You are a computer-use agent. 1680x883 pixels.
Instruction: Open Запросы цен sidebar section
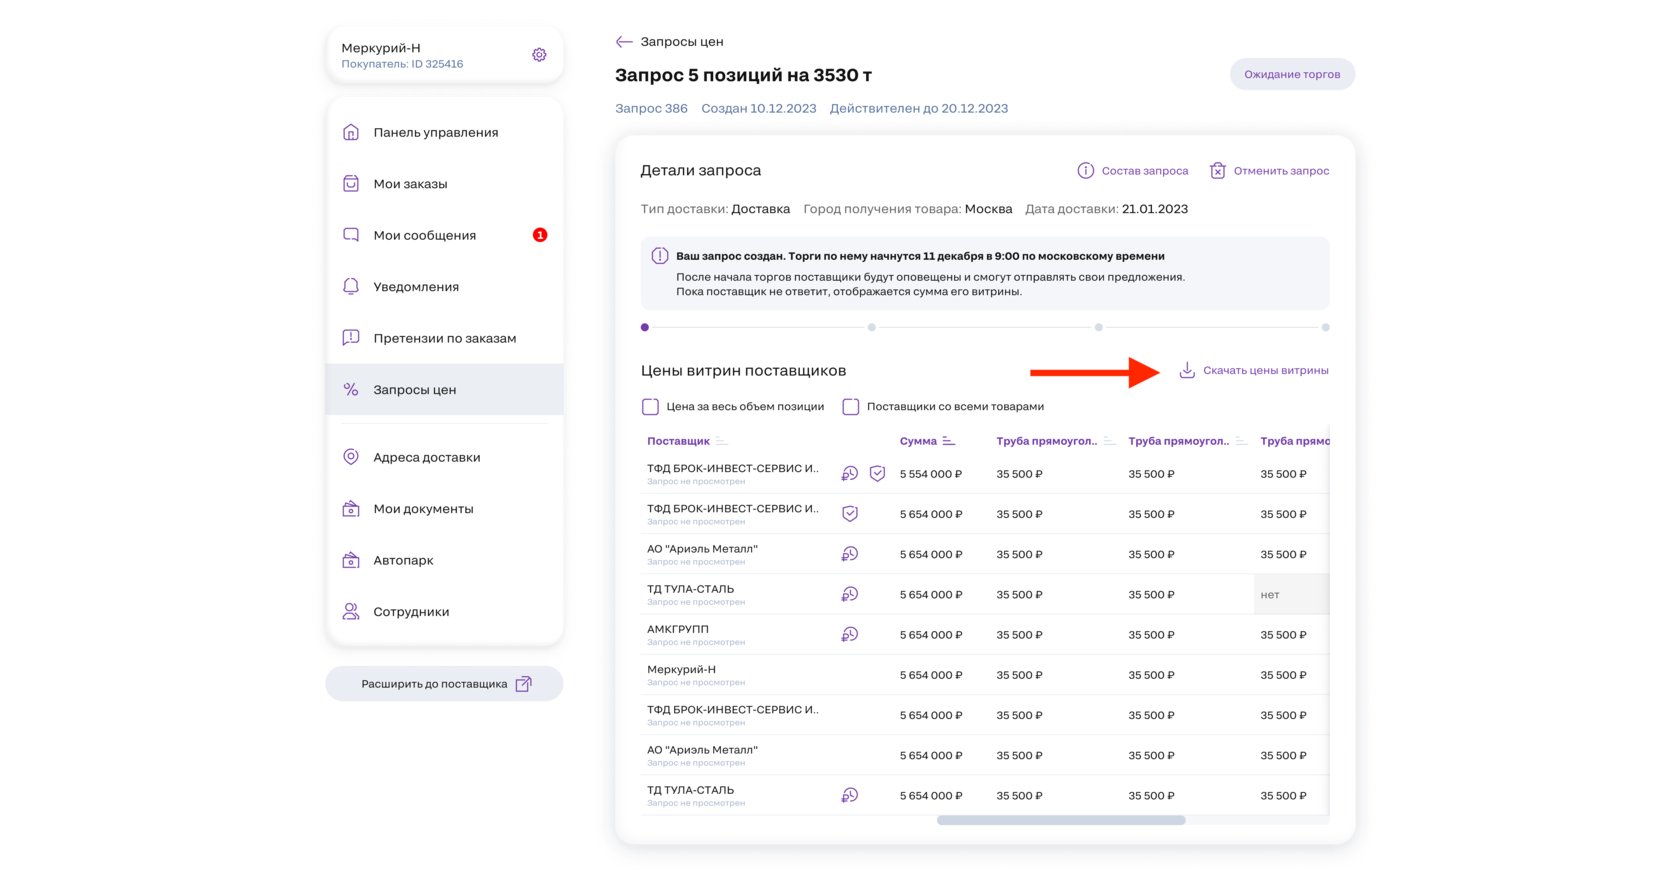pos(445,390)
